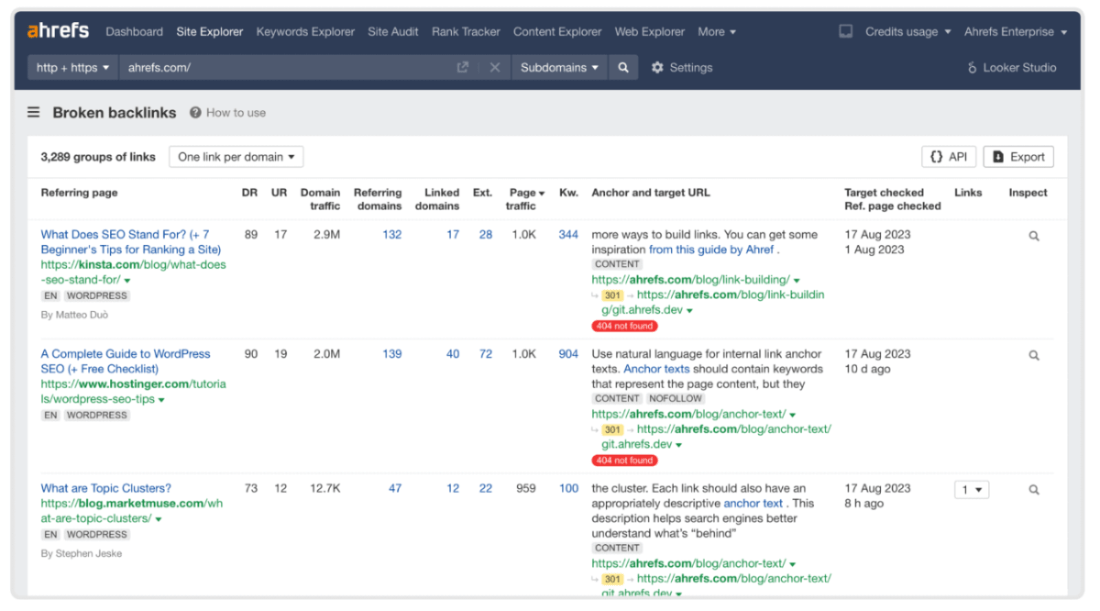Open the Subdomains mode dropdown
The width and height of the screenshot is (1100, 611).
pos(559,67)
